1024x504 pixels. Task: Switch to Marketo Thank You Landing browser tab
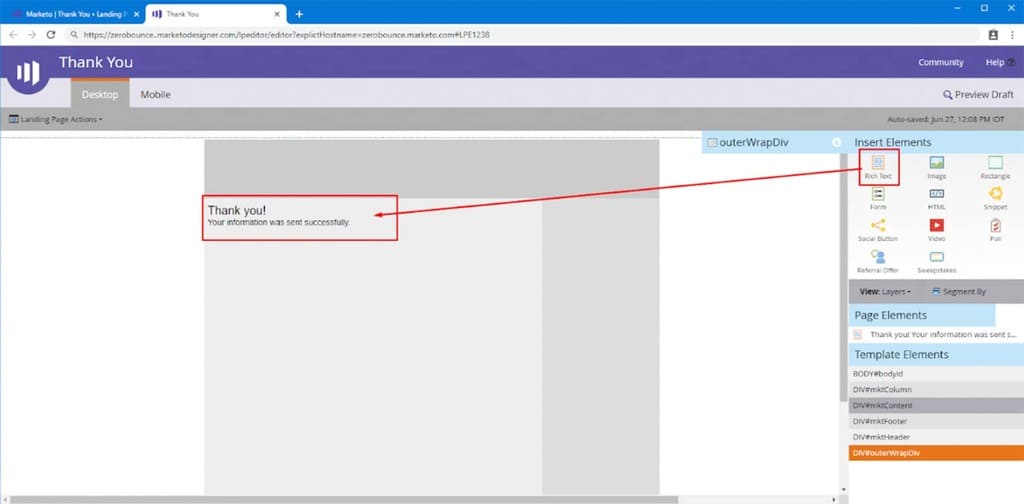[x=74, y=14]
